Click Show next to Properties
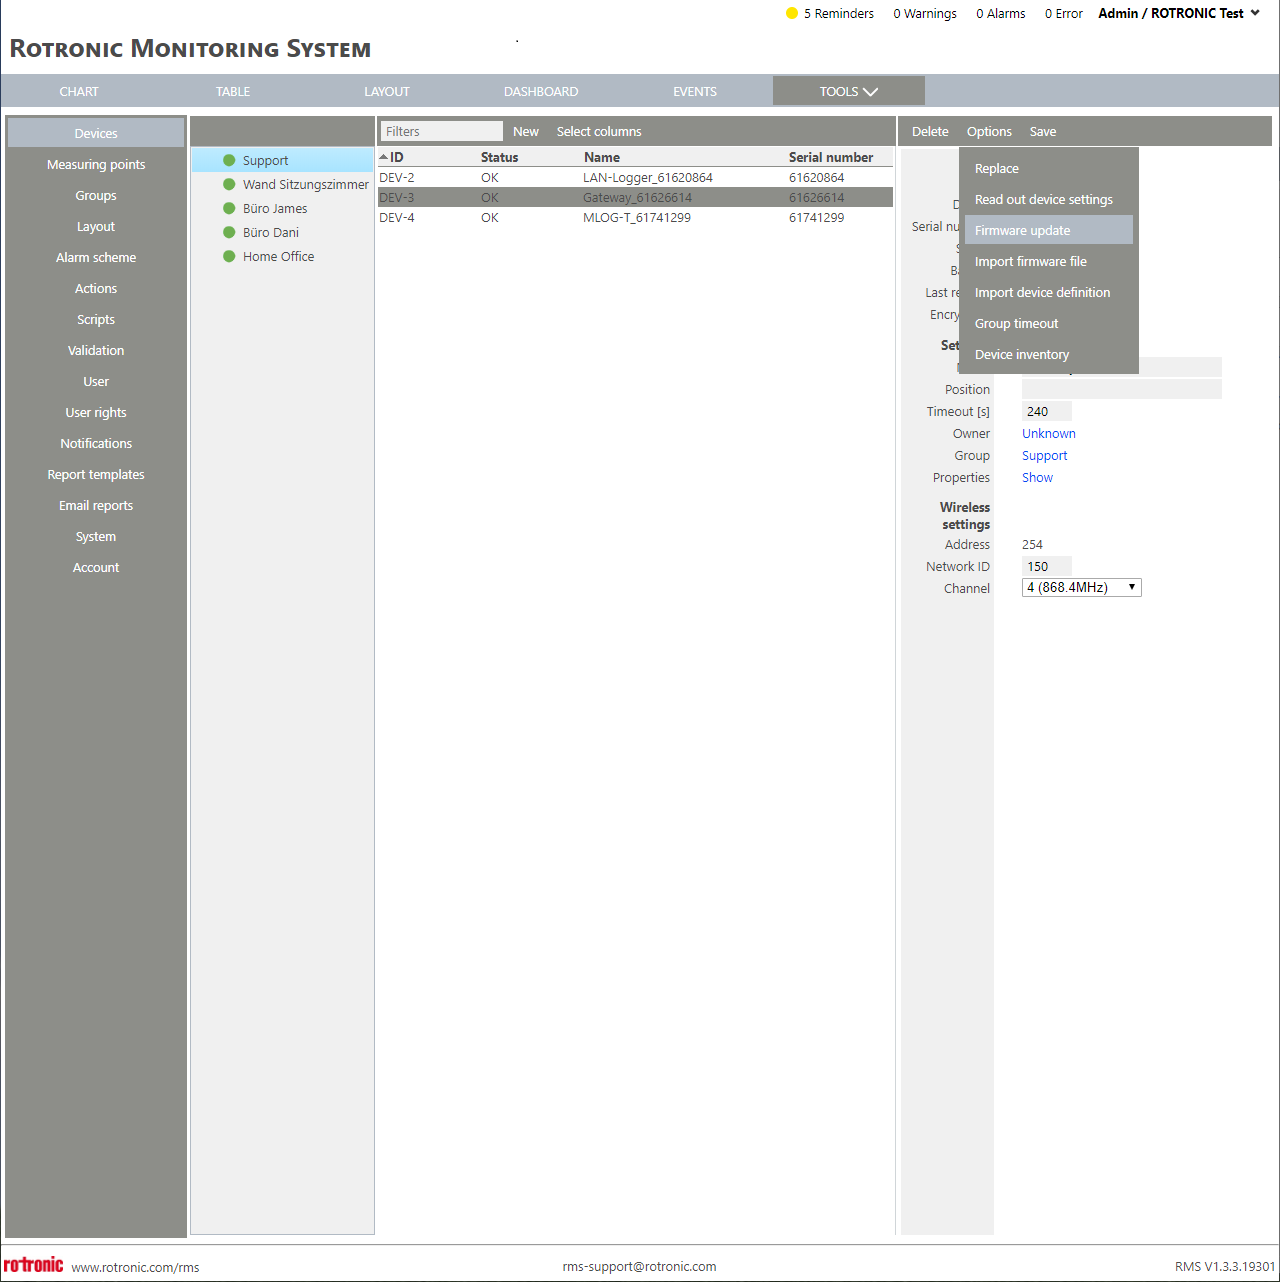Image resolution: width=1280 pixels, height=1286 pixels. click(x=1037, y=477)
